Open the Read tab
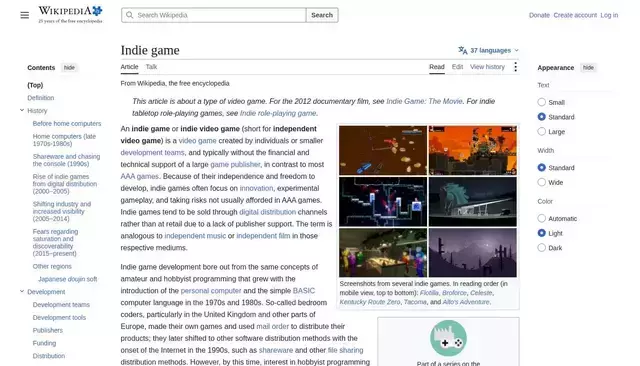The image size is (640, 366). 437,67
